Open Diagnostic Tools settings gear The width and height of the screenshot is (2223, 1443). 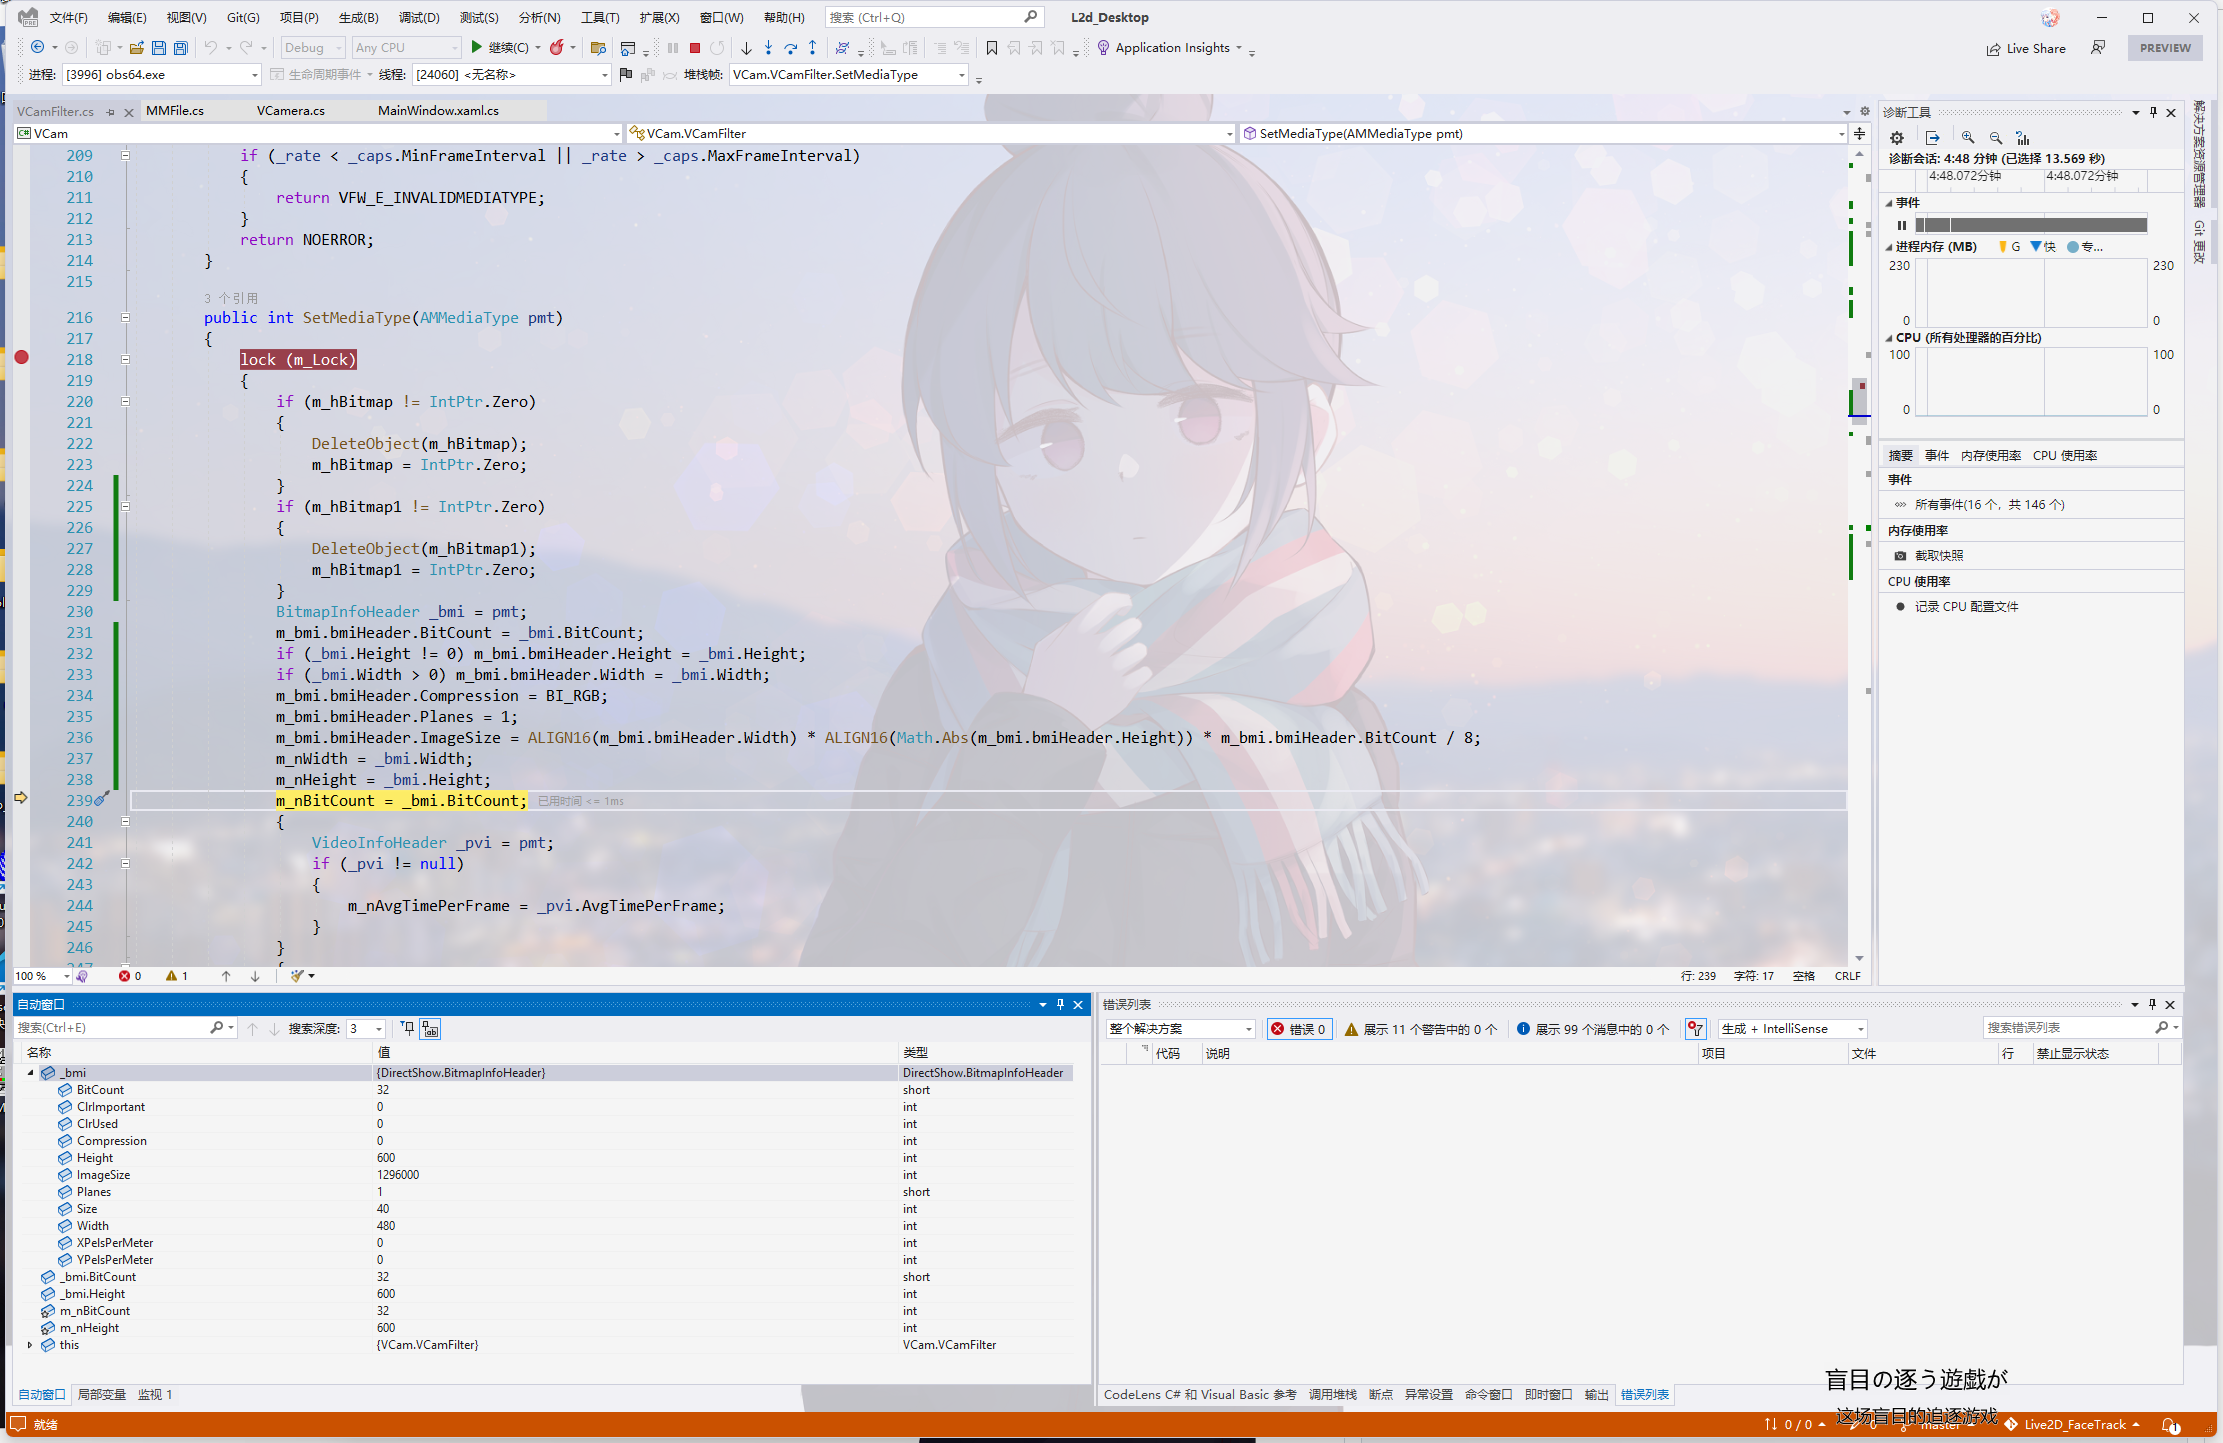(1897, 138)
